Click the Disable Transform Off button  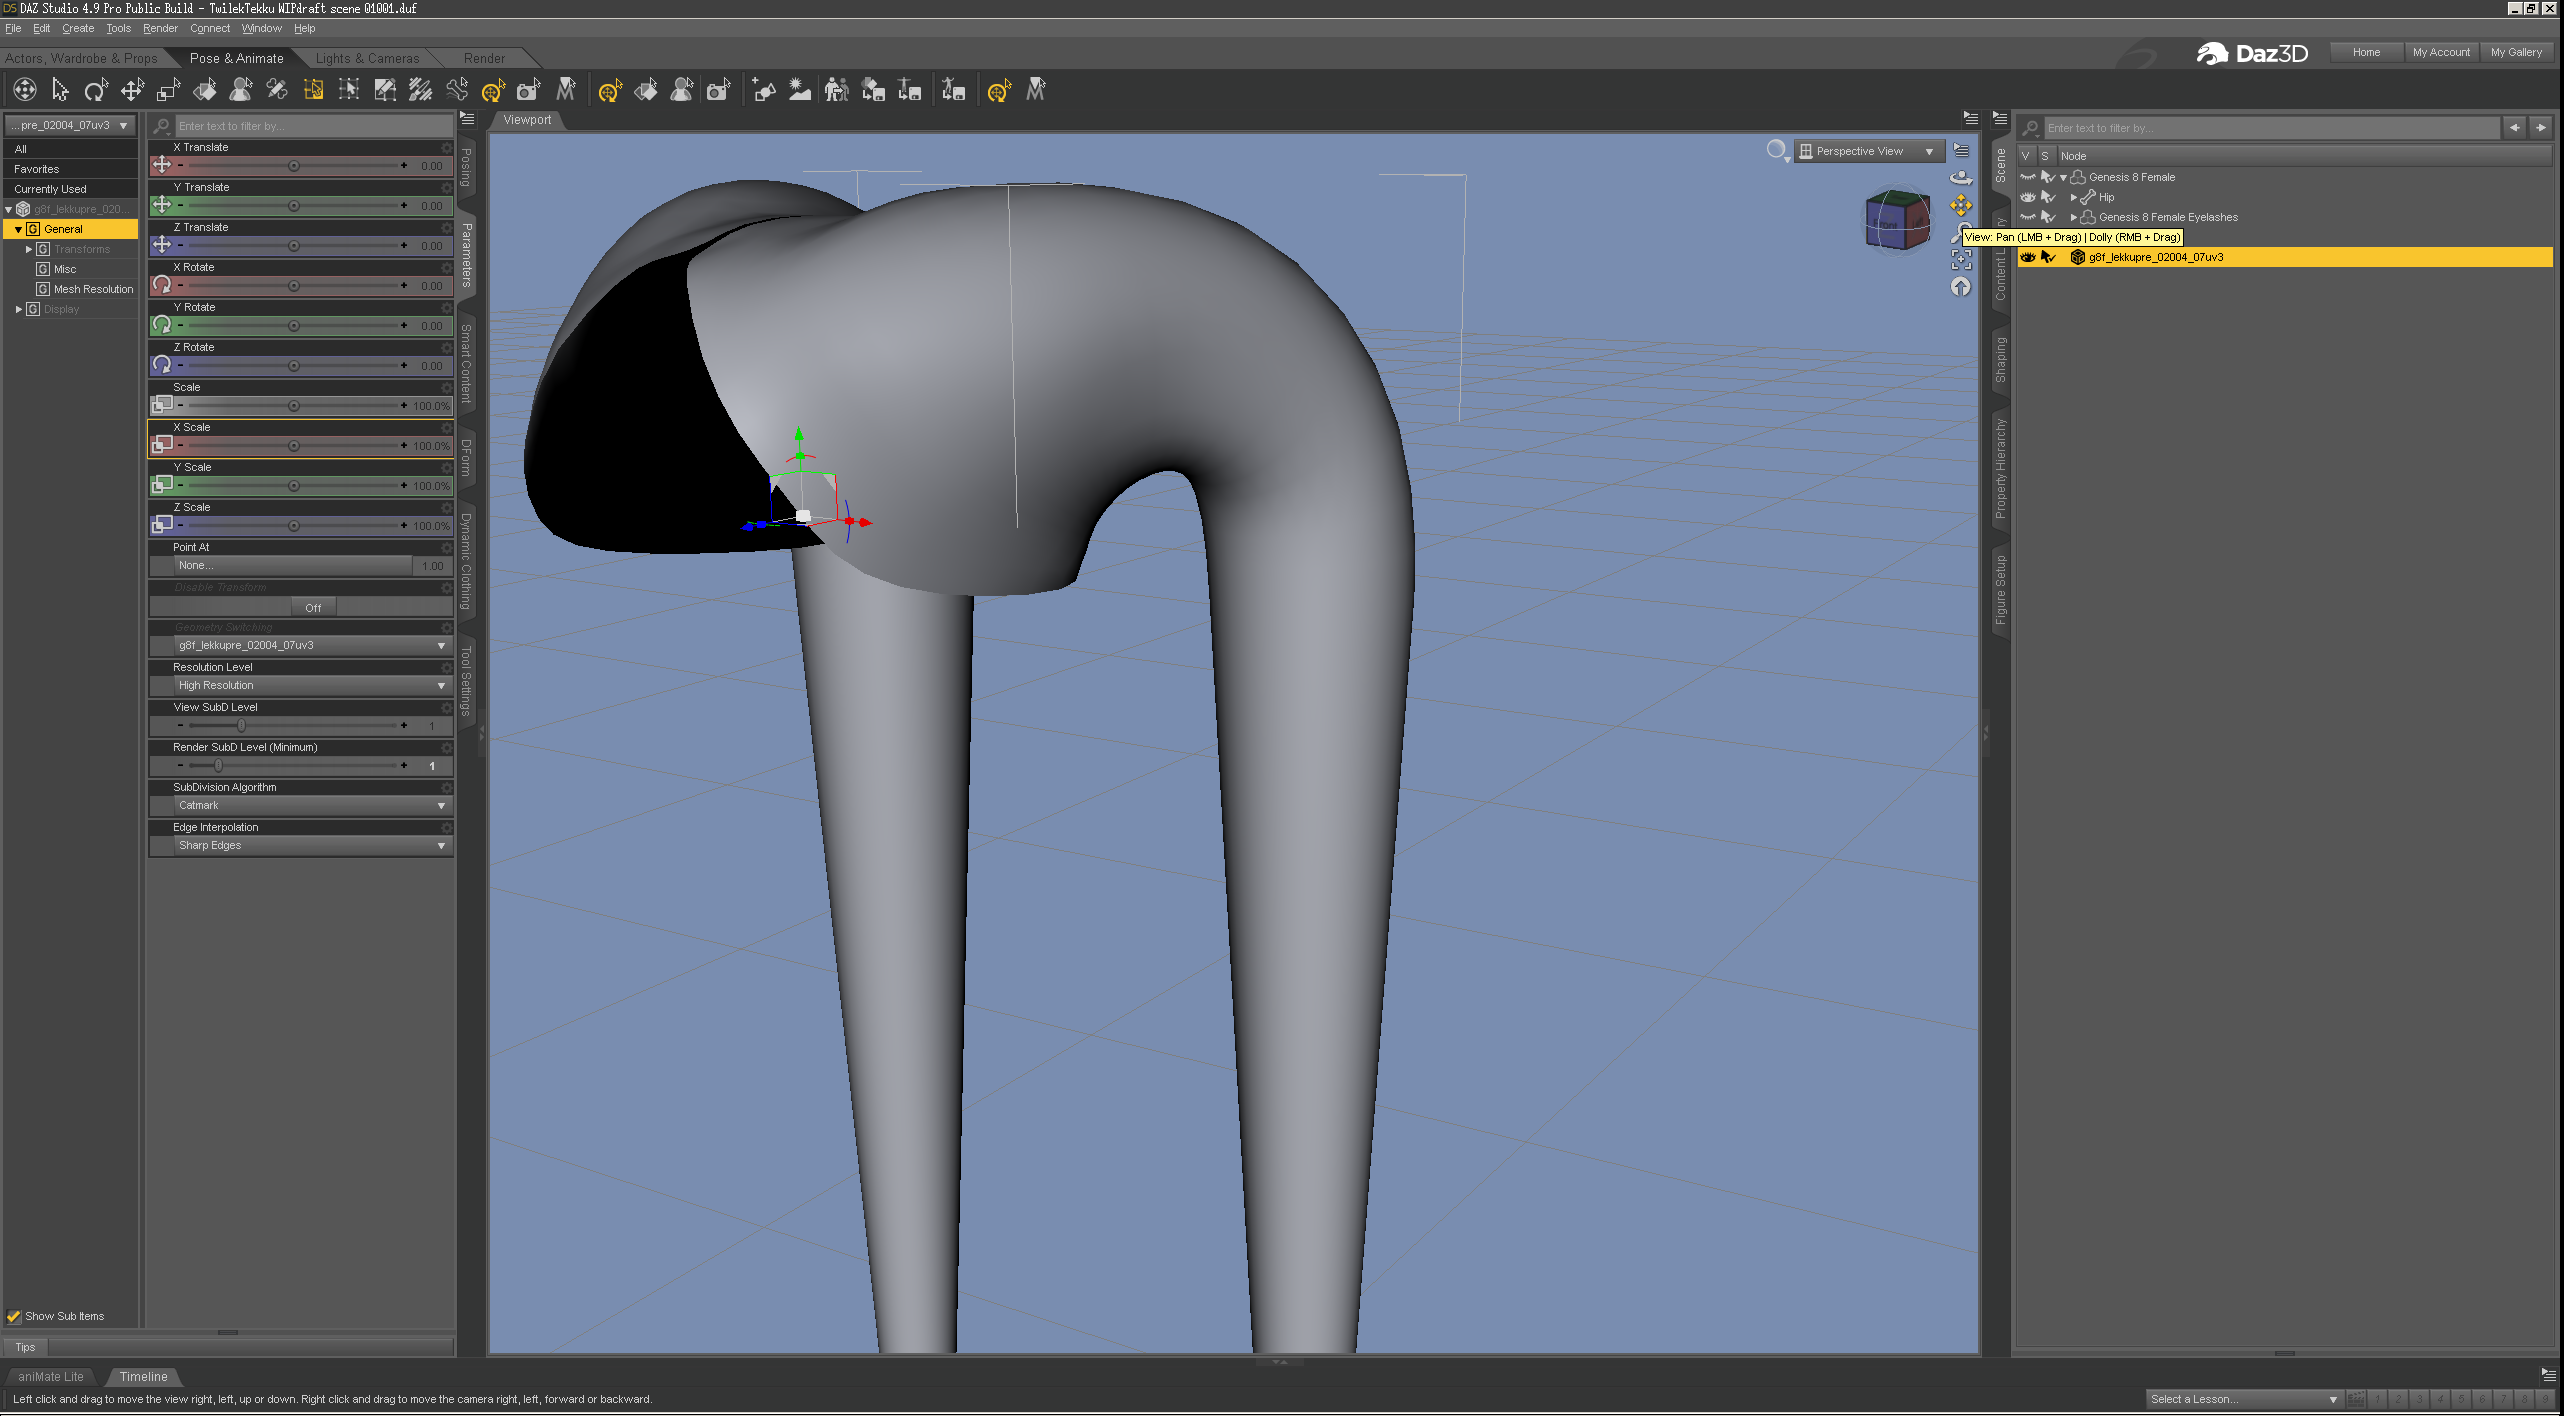click(313, 607)
